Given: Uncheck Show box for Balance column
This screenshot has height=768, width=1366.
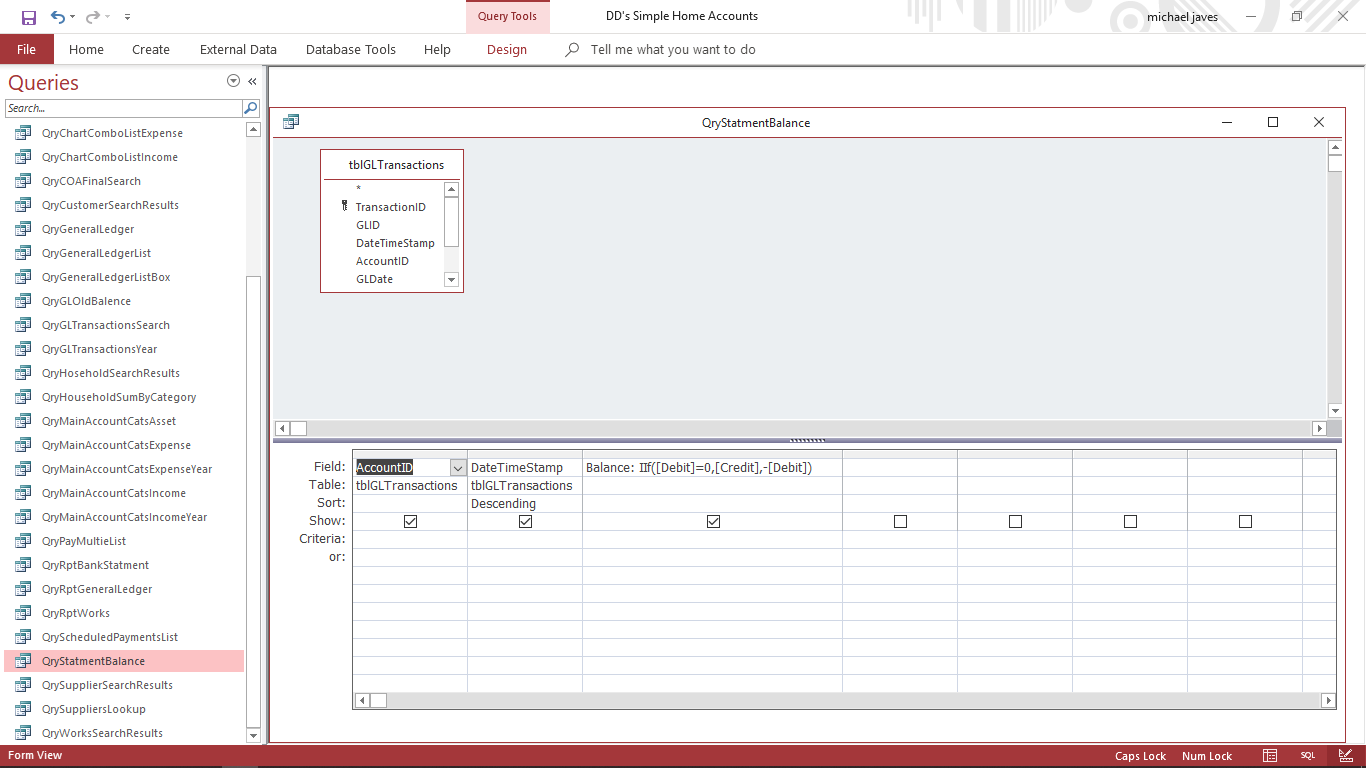Looking at the screenshot, I should pos(713,521).
